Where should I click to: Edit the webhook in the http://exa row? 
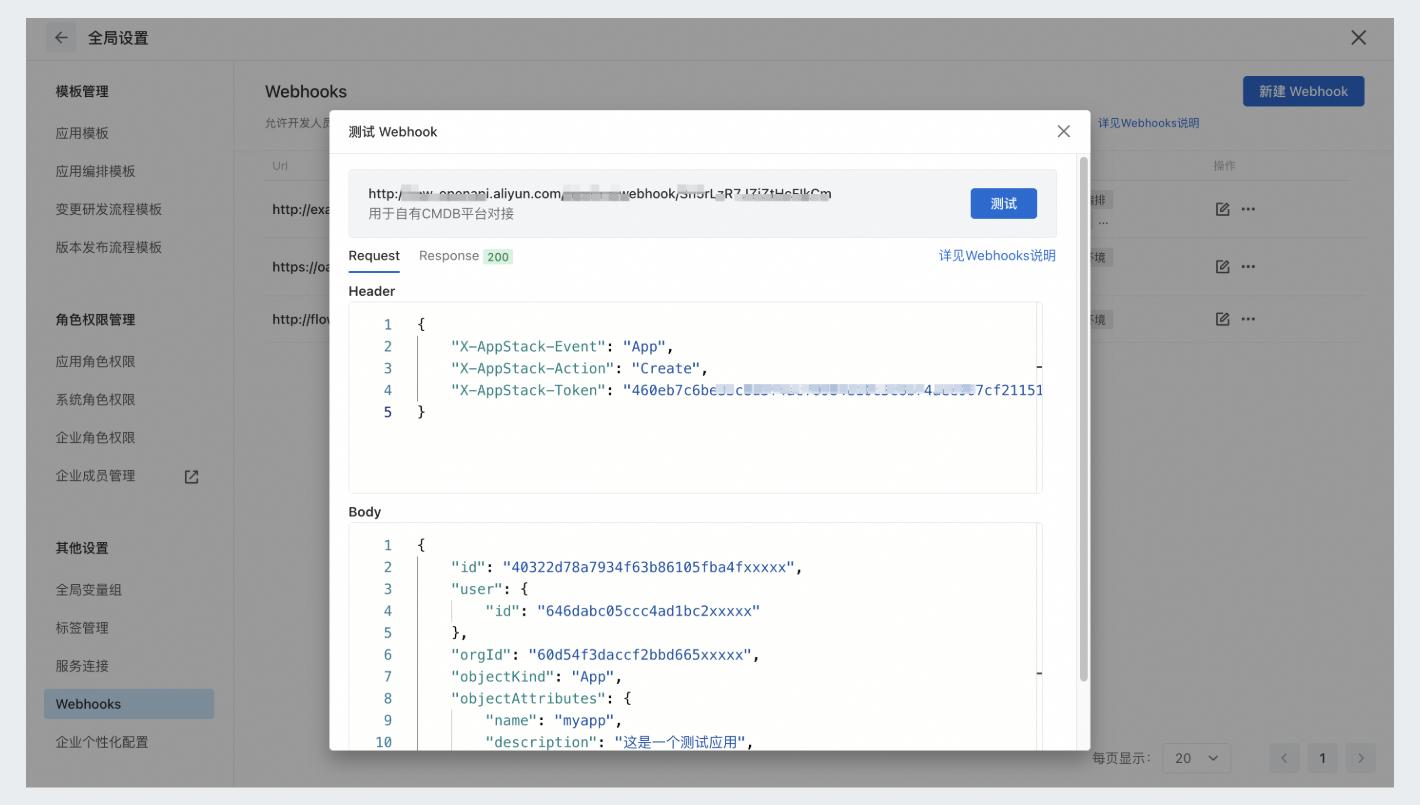[1222, 209]
